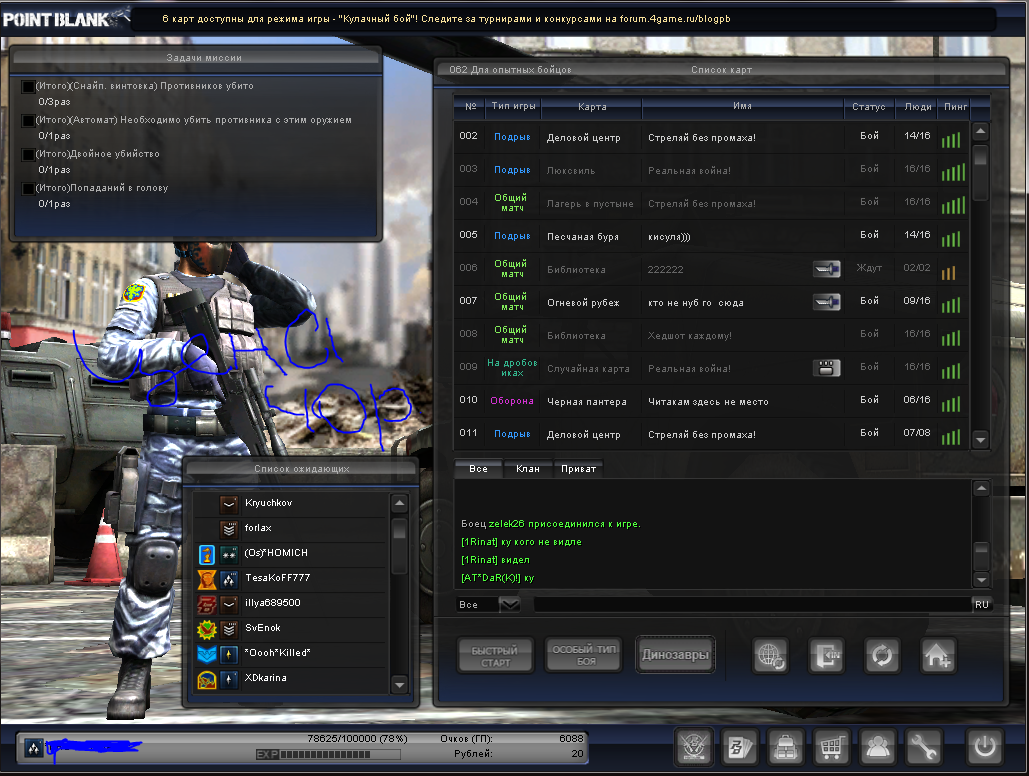Select player XDkarina in waiting list
Image resolution: width=1029 pixels, height=776 pixels.
(x=292, y=678)
